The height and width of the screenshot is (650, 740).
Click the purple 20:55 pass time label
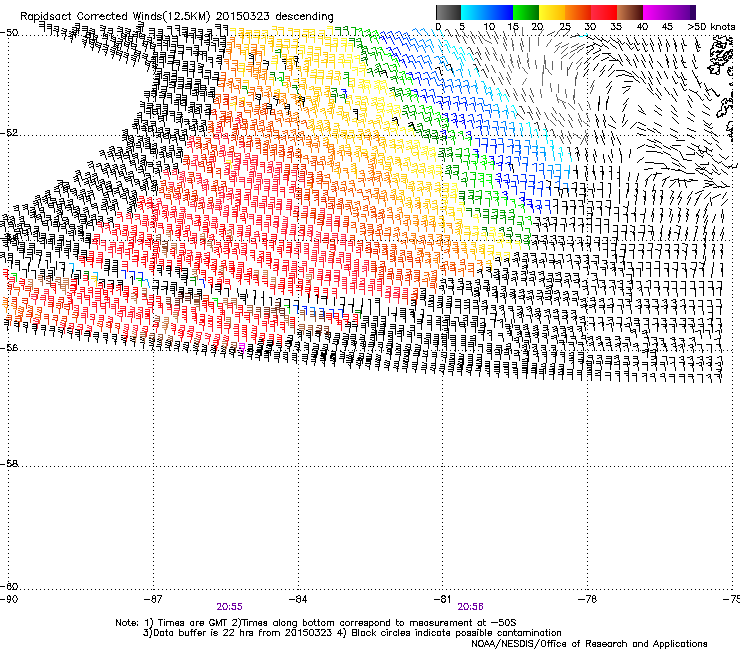click(x=229, y=607)
